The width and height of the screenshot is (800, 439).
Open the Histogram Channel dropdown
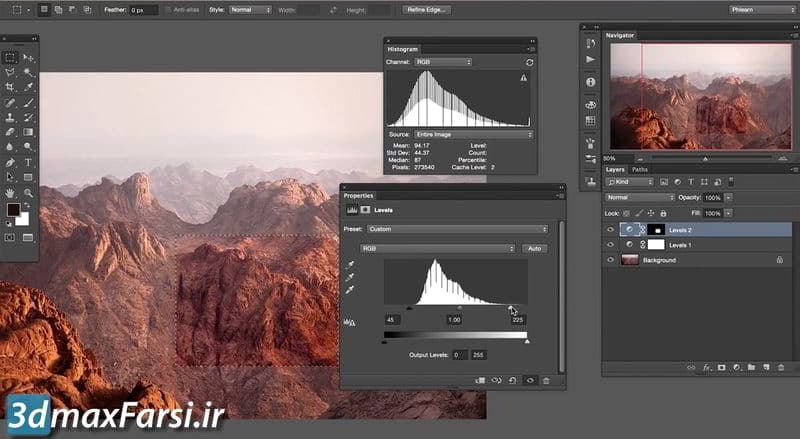click(x=443, y=62)
